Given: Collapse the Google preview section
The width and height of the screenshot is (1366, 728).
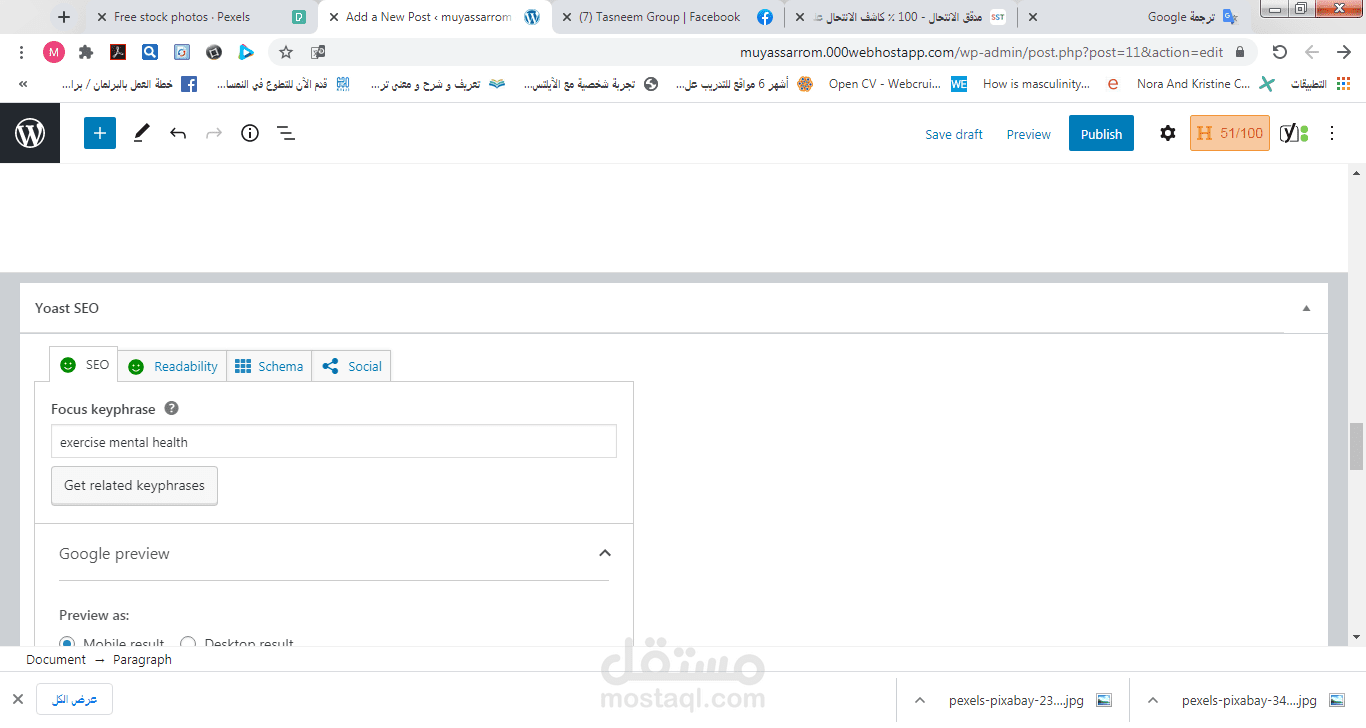Looking at the screenshot, I should coord(604,553).
